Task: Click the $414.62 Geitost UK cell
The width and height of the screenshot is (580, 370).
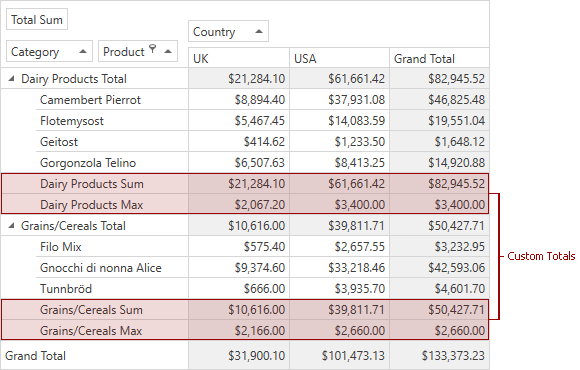Action: [239, 142]
